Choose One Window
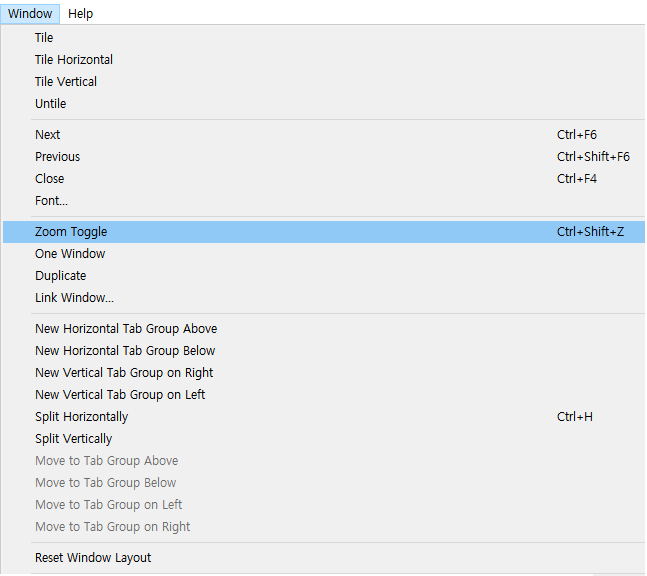This screenshot has height=576, width=647. click(324, 254)
